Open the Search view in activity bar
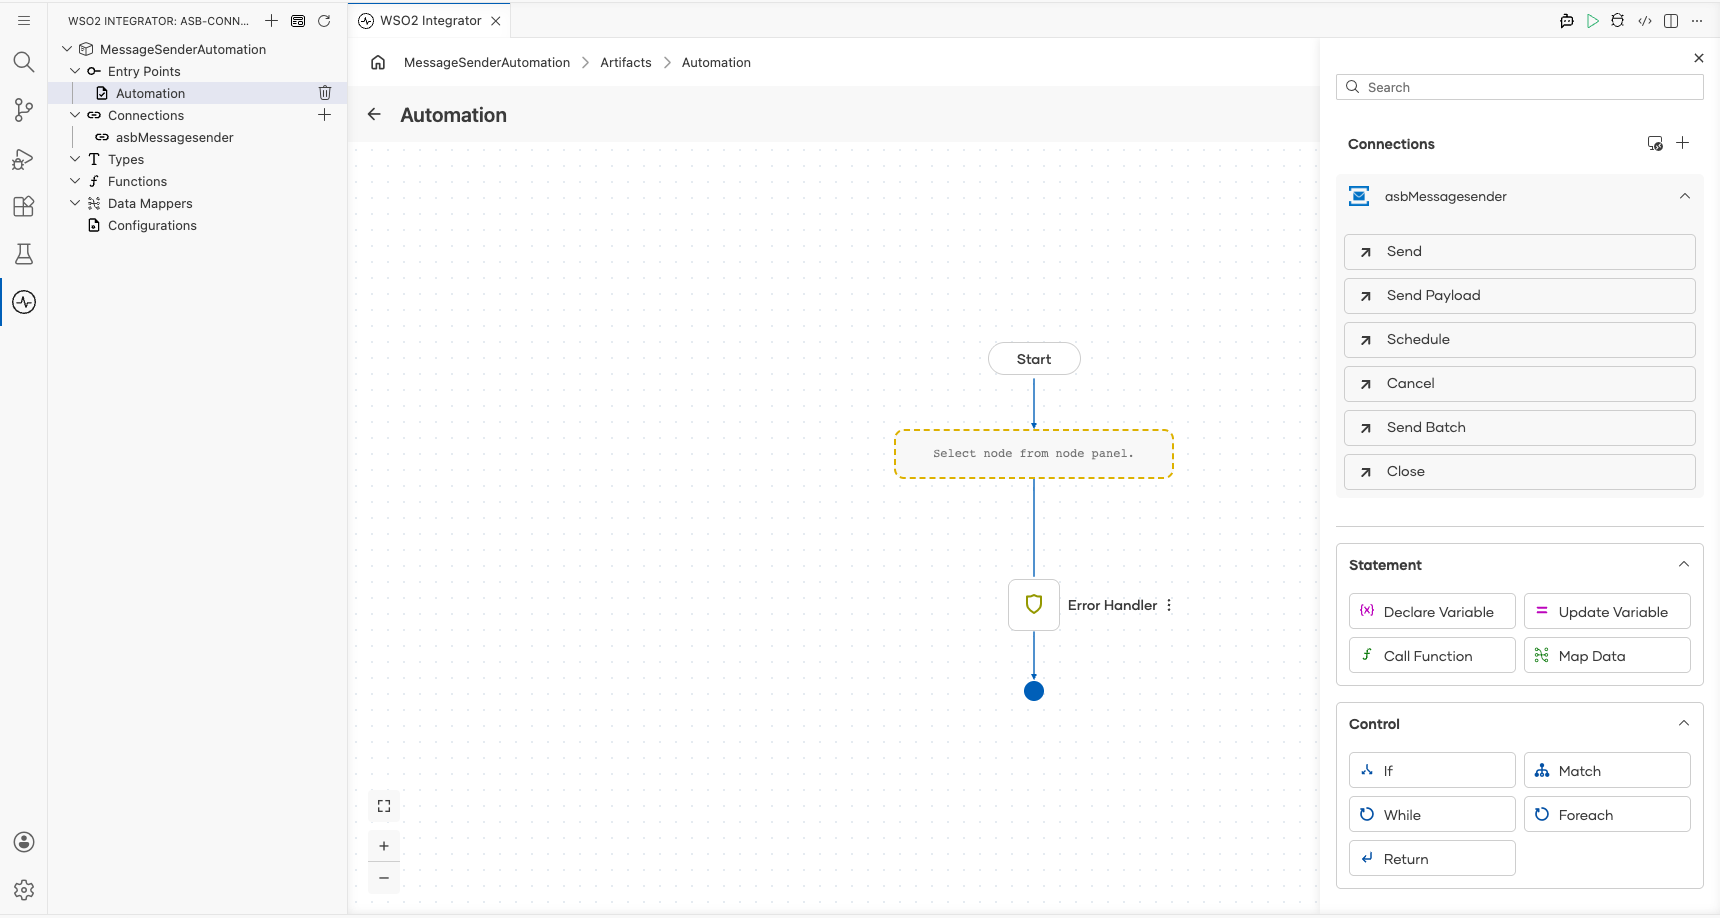Image resolution: width=1720 pixels, height=918 pixels. pos(24,62)
